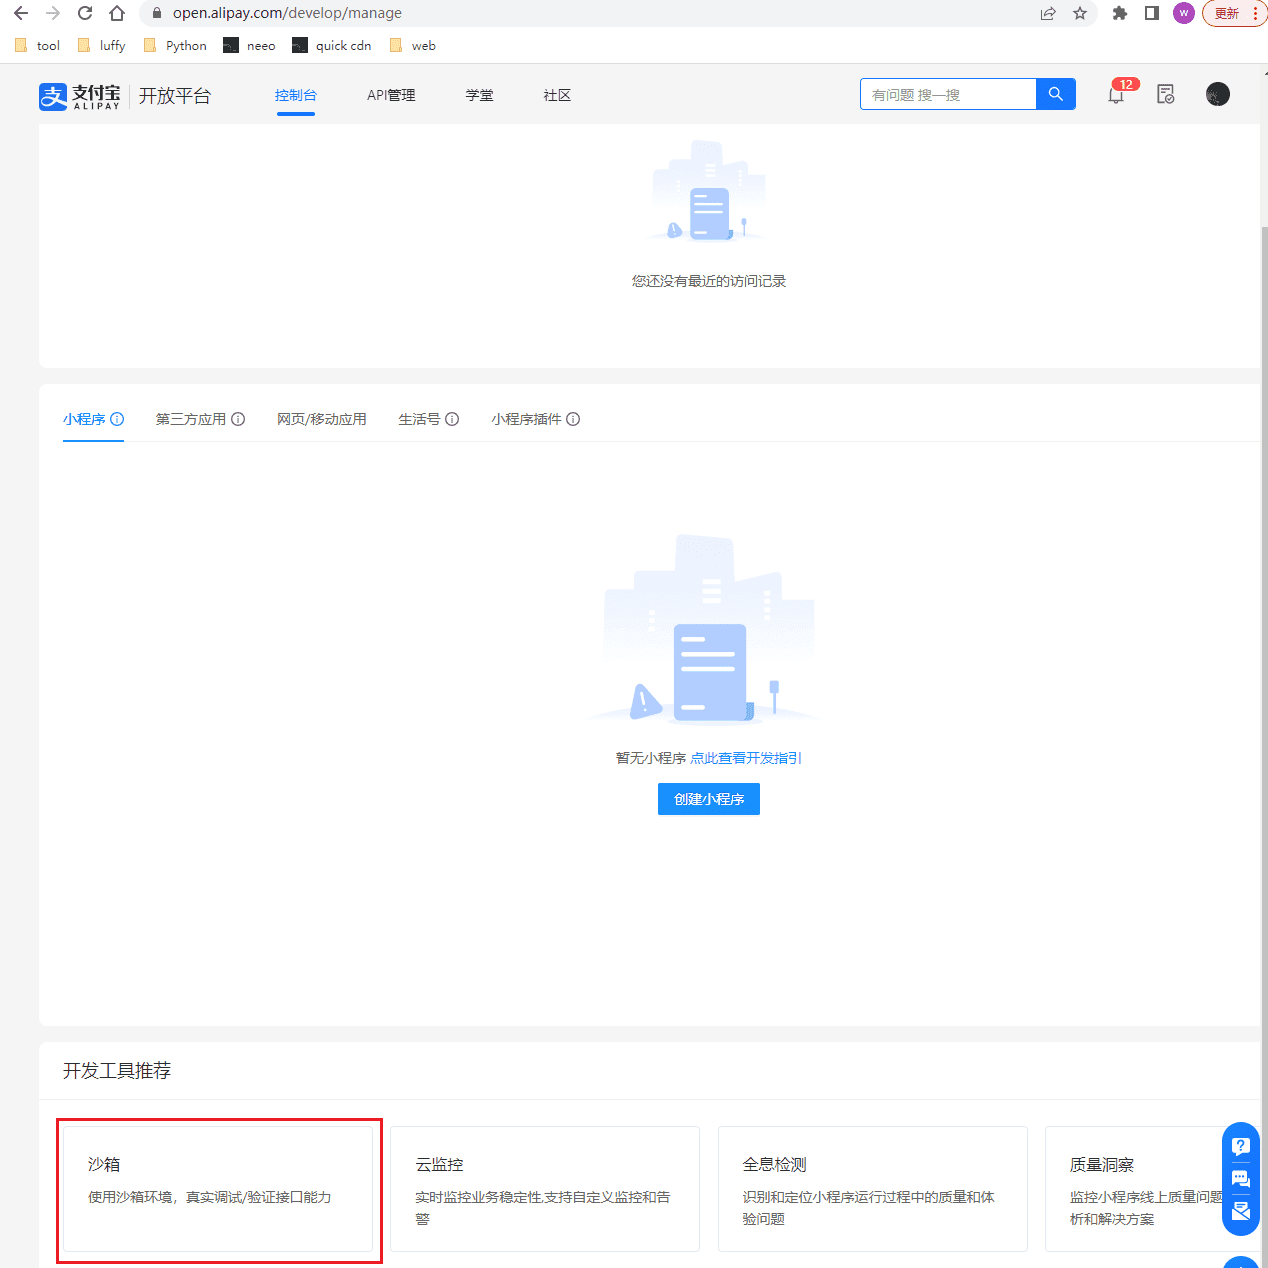Open the 沙箱 tool card

click(x=218, y=1188)
